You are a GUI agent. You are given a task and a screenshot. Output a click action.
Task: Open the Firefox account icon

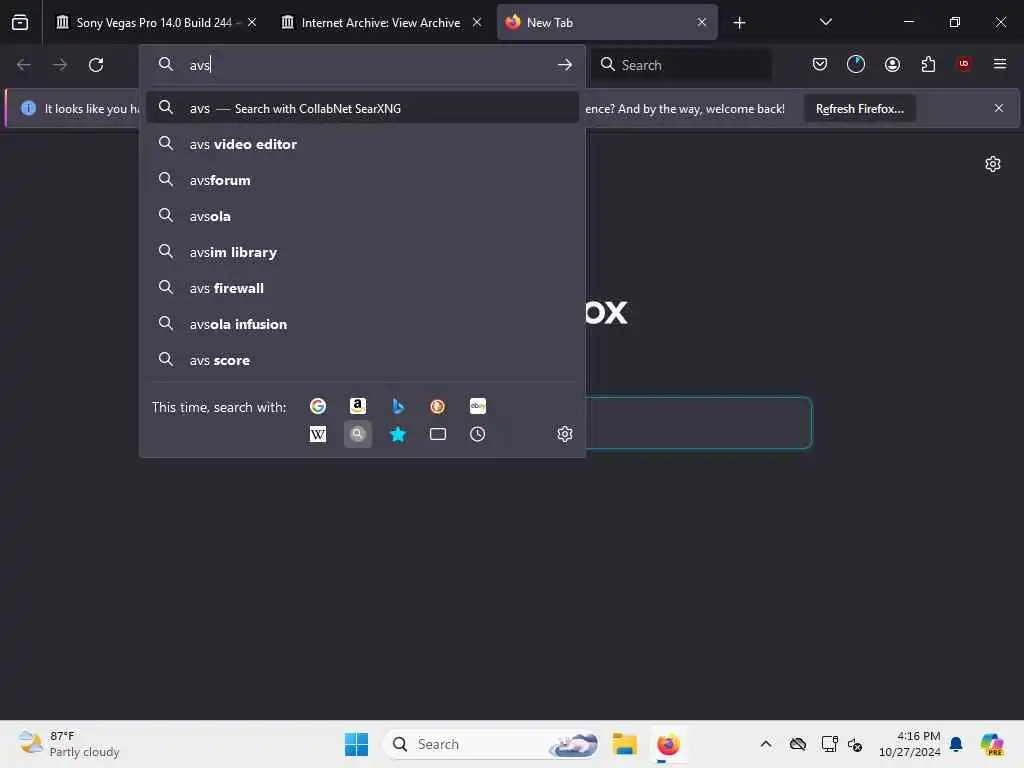(892, 64)
